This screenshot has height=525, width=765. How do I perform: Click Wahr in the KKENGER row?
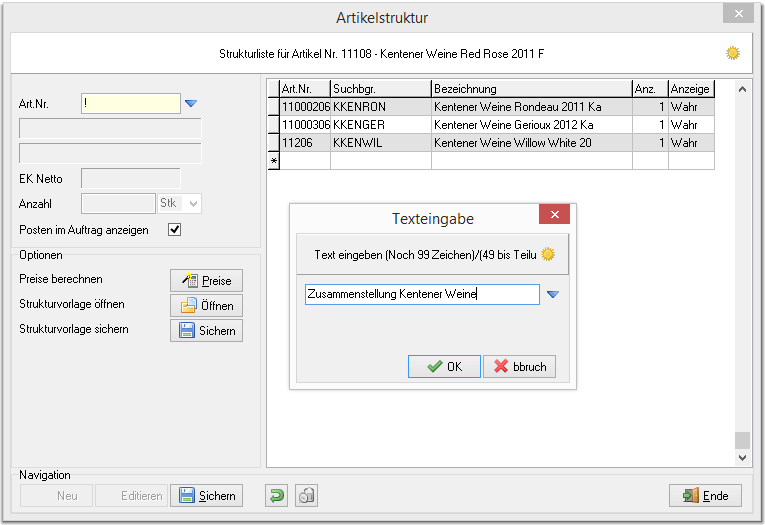tap(691, 125)
